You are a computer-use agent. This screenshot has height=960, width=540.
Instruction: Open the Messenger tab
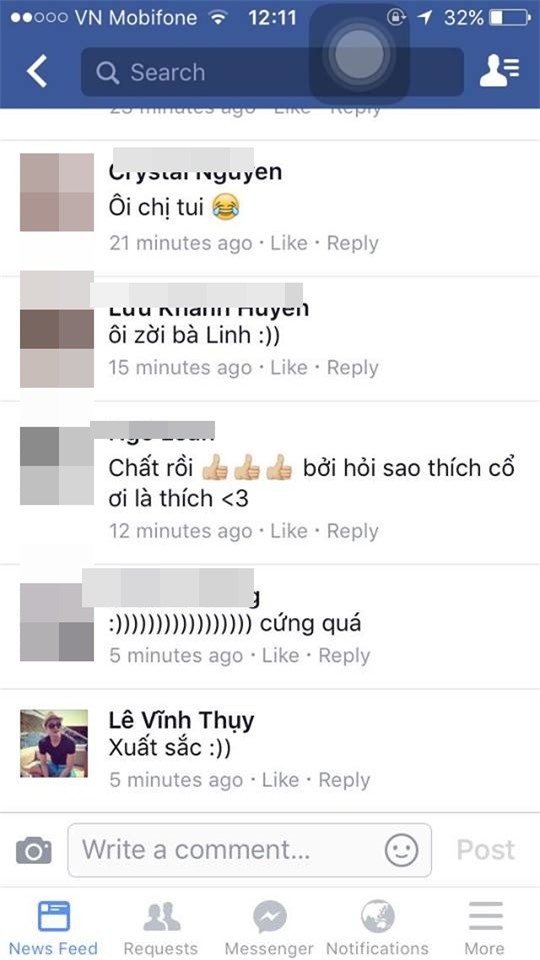tap(269, 928)
